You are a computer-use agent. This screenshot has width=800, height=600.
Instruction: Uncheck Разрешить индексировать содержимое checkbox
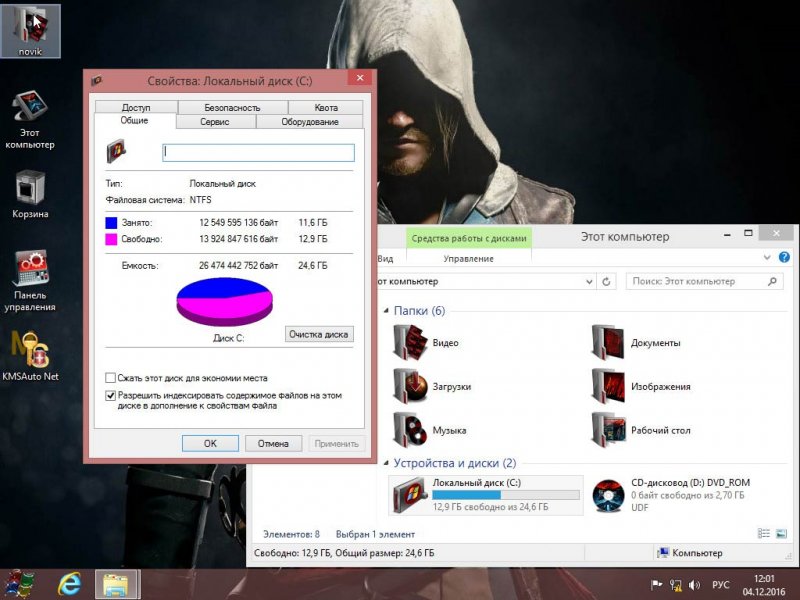click(x=110, y=395)
